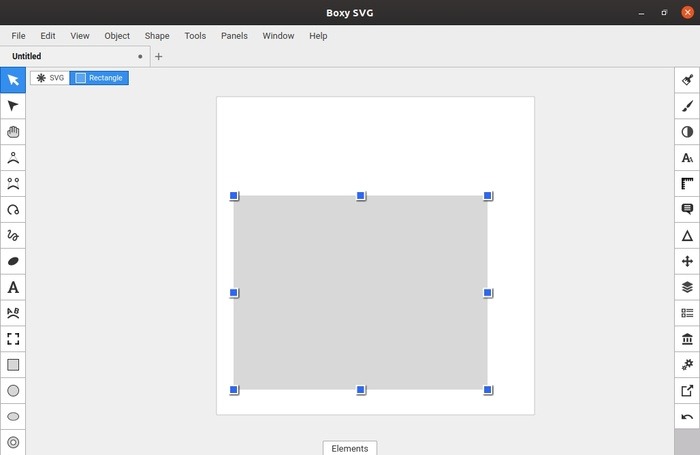Open the View menu
This screenshot has width=700, height=455.
(x=79, y=36)
